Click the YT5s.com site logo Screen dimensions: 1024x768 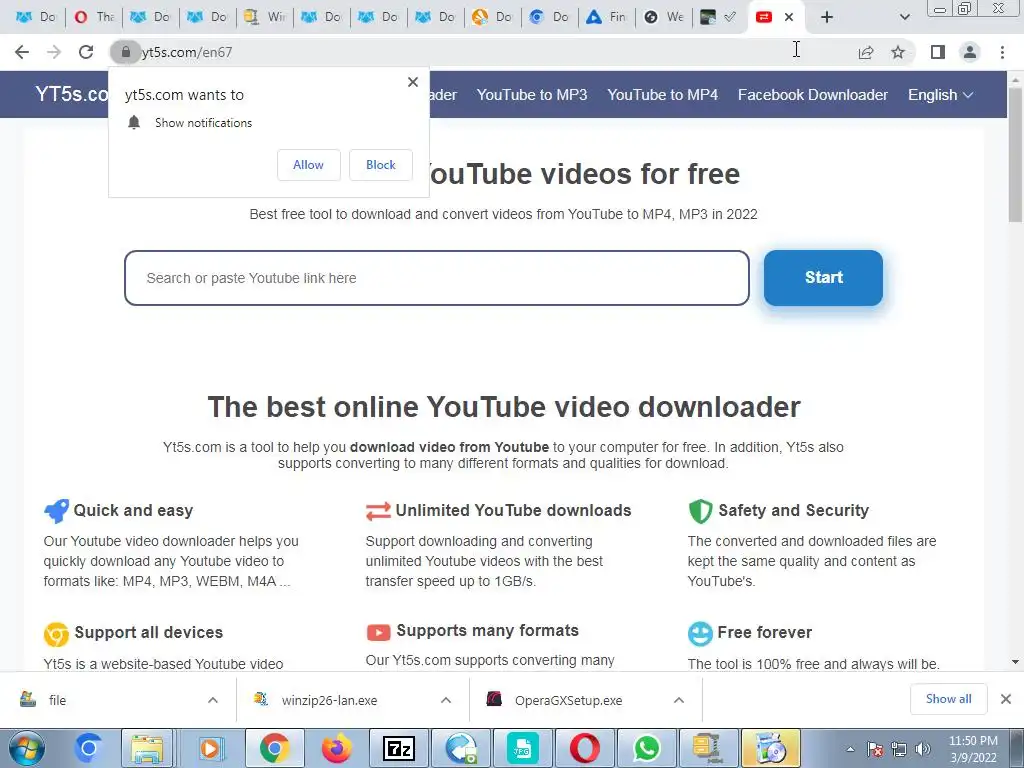(x=72, y=94)
